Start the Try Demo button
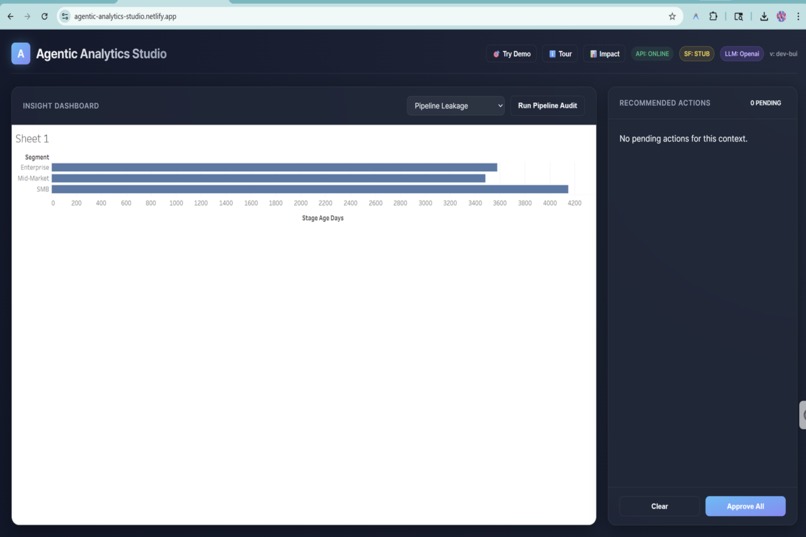Viewport: 806px width, 537px height. pos(511,54)
